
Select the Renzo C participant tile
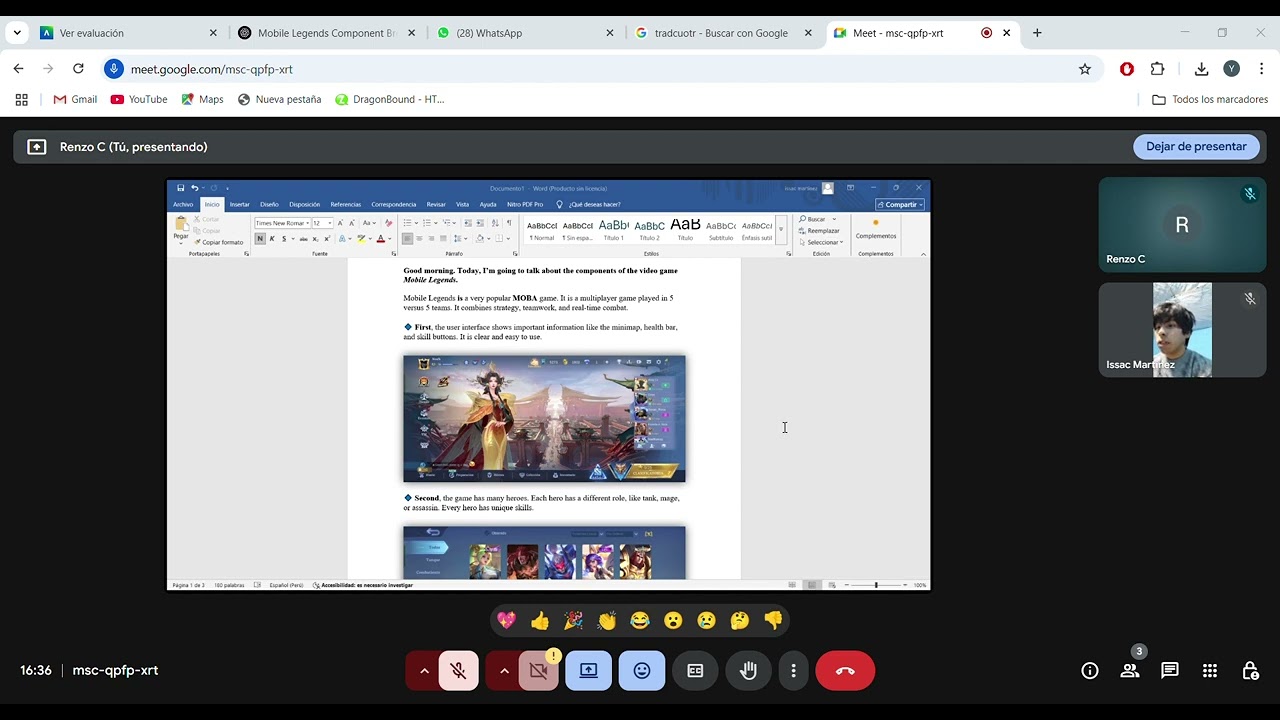pos(1182,225)
